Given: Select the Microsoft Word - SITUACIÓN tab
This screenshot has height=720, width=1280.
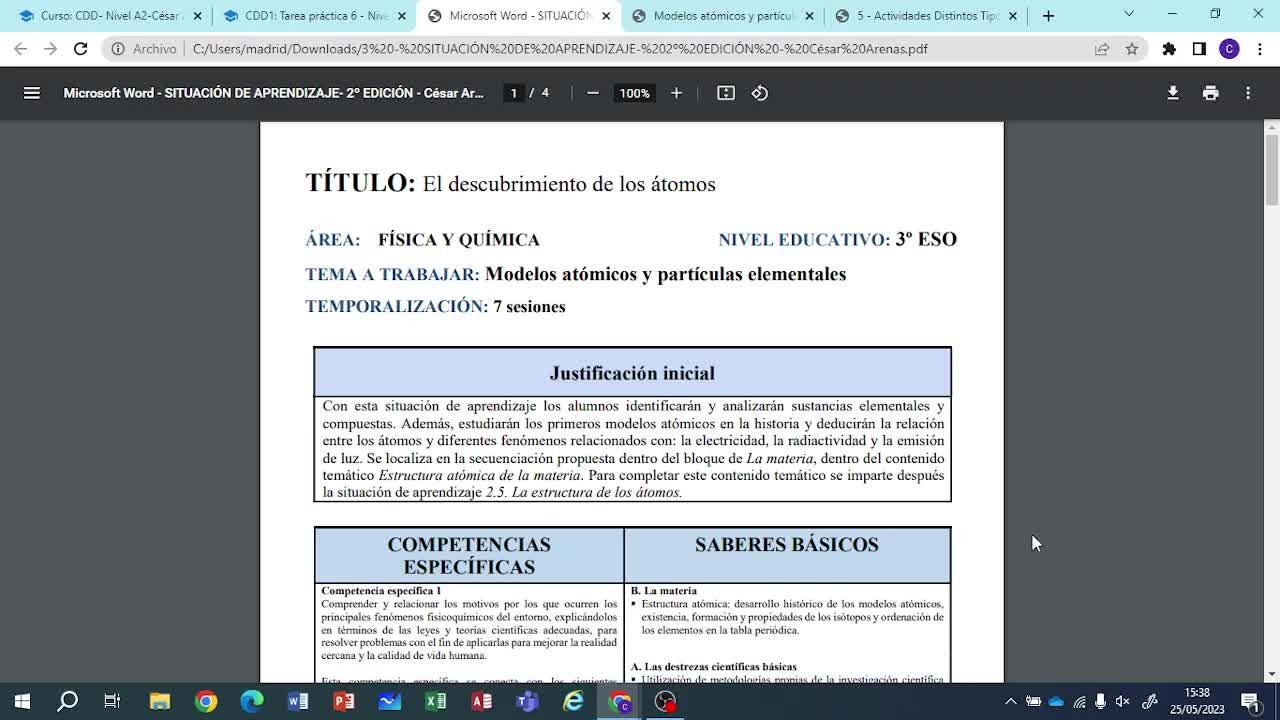Looking at the screenshot, I should 519,16.
